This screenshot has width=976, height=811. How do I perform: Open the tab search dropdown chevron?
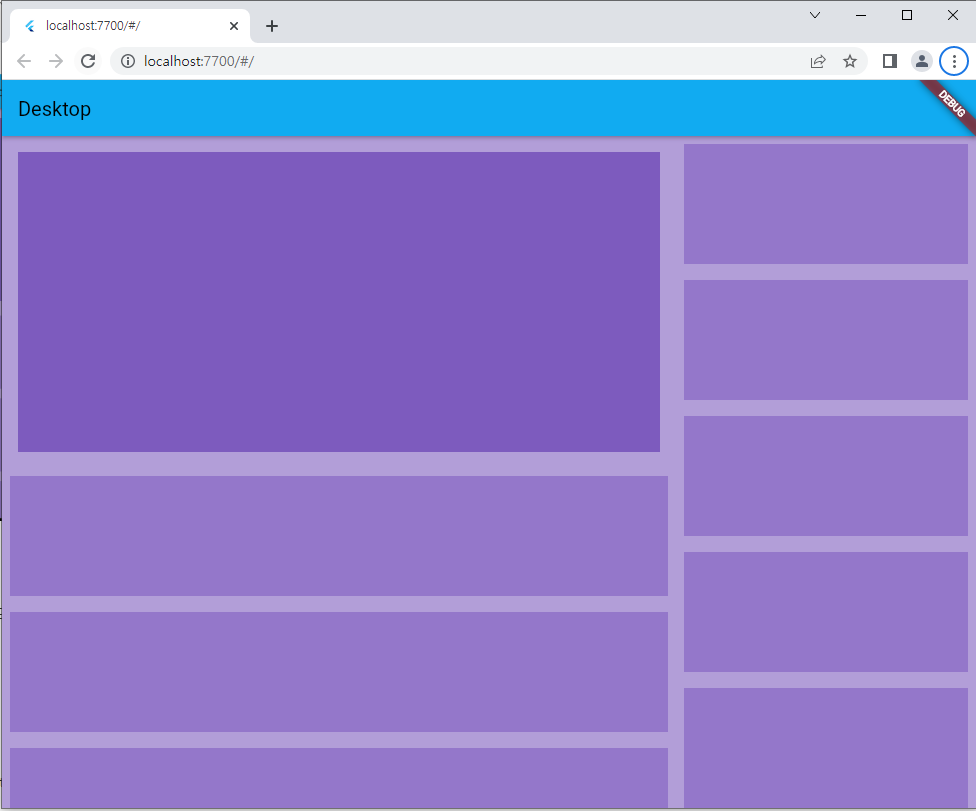[x=815, y=15]
